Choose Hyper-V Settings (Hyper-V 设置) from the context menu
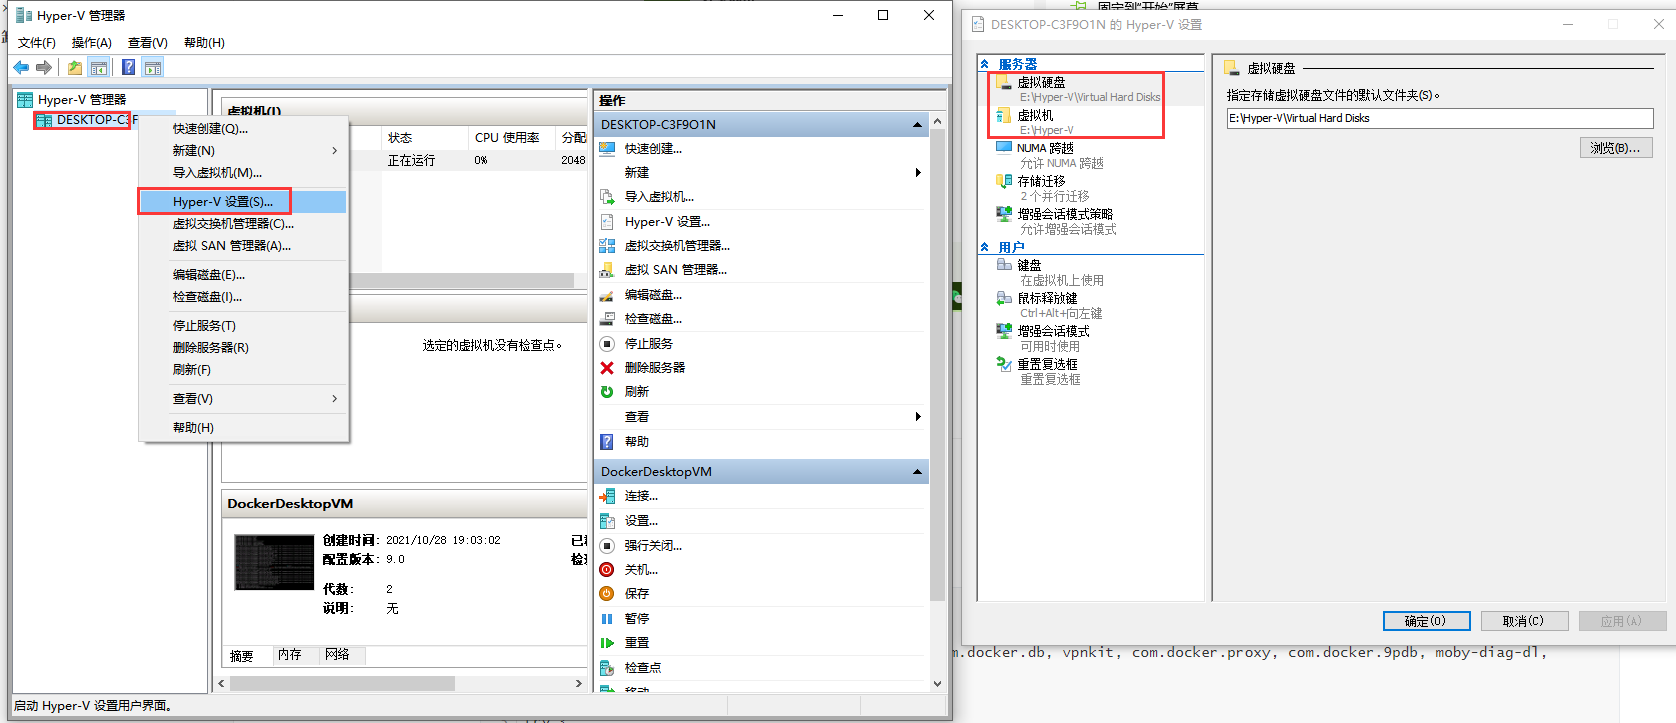 [x=222, y=202]
